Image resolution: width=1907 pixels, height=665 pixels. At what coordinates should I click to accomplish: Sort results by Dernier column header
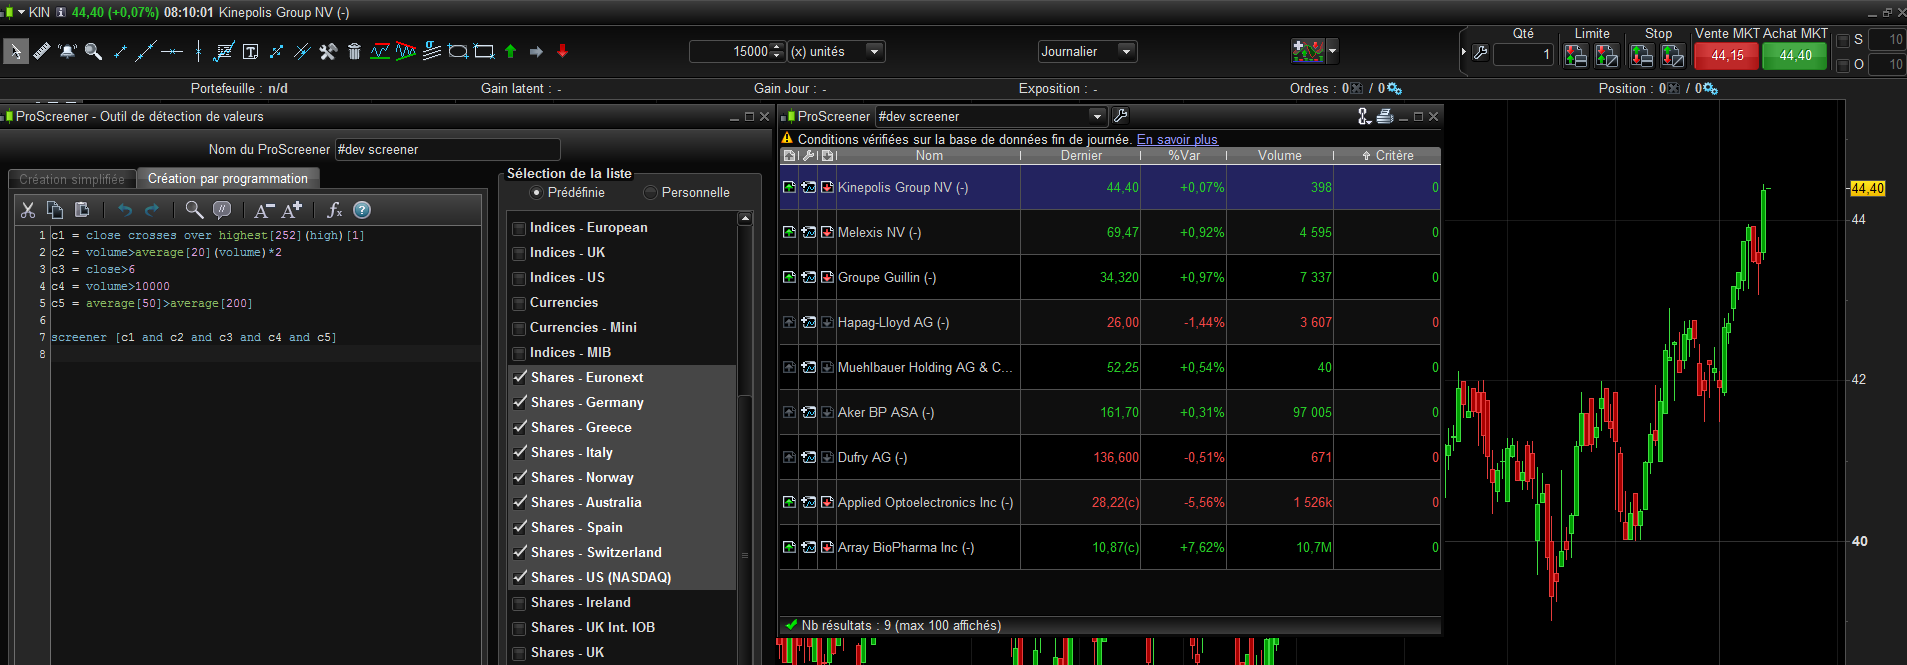tap(1081, 156)
